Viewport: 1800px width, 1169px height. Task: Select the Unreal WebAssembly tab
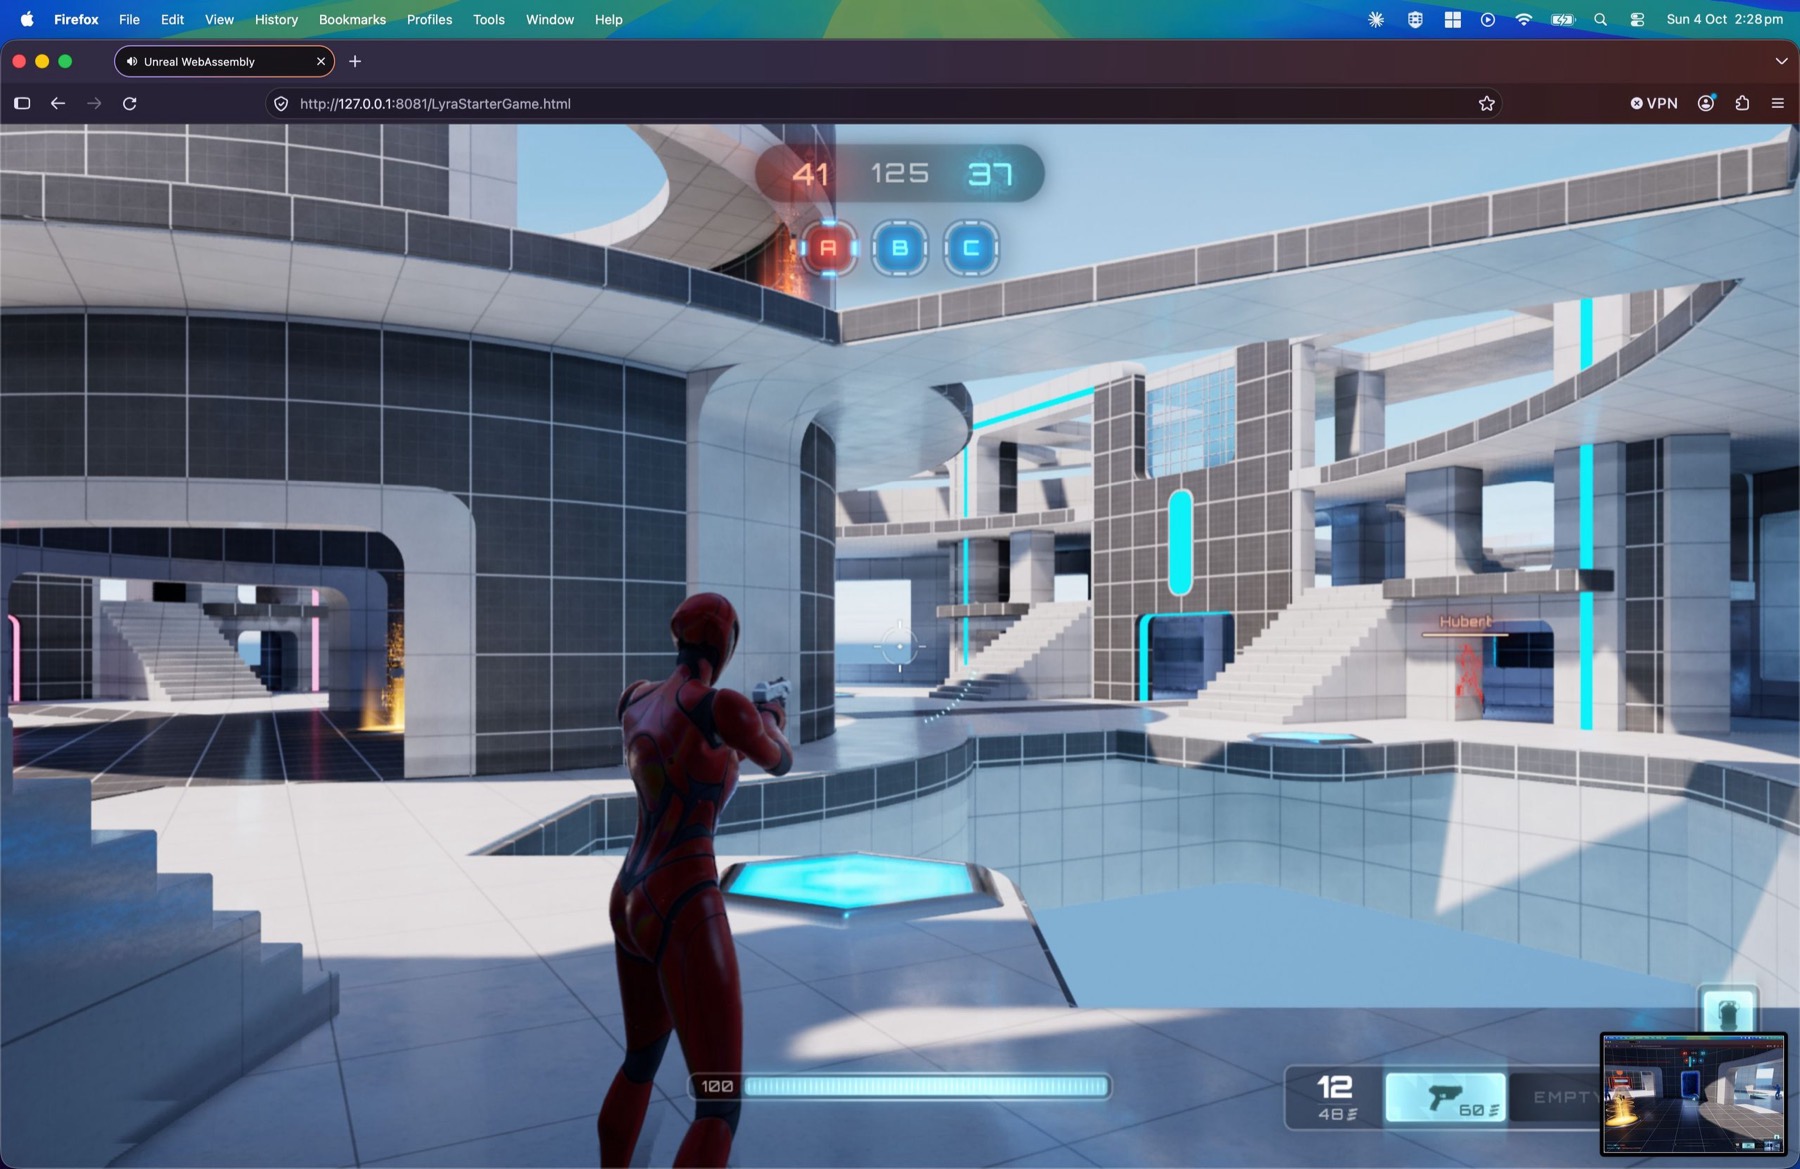pos(224,61)
